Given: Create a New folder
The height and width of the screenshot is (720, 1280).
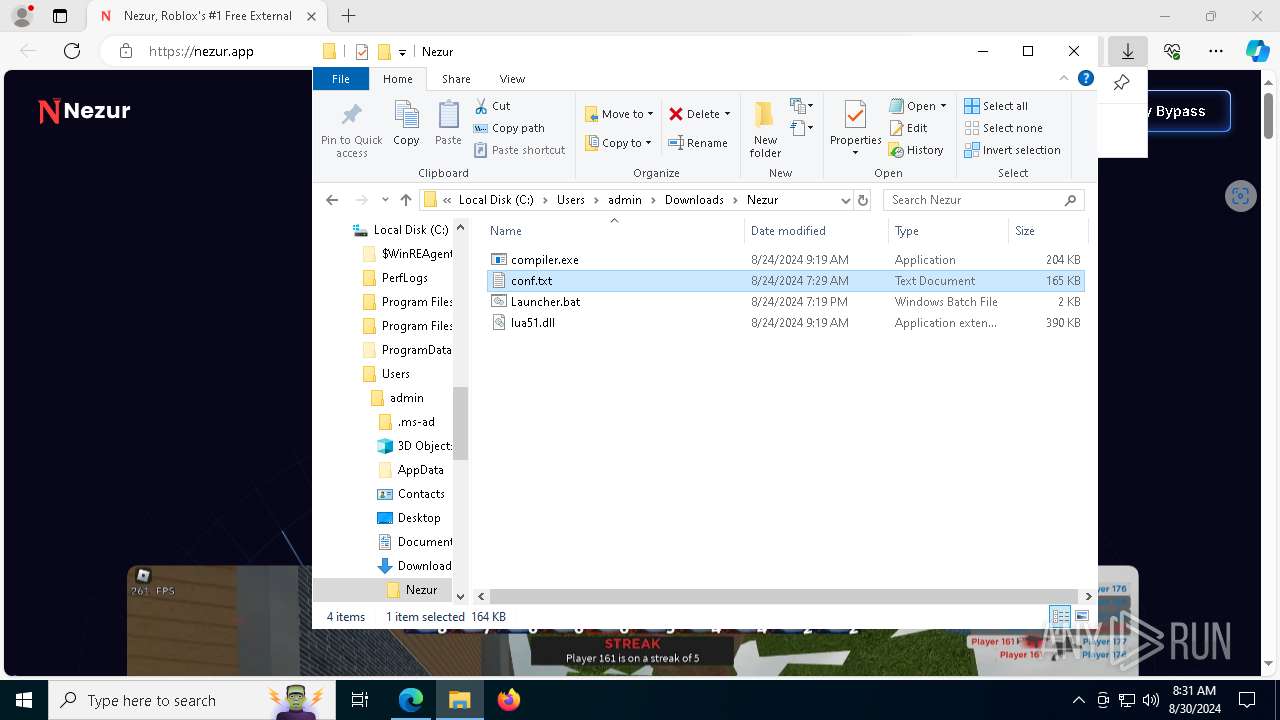Looking at the screenshot, I should 765,128.
